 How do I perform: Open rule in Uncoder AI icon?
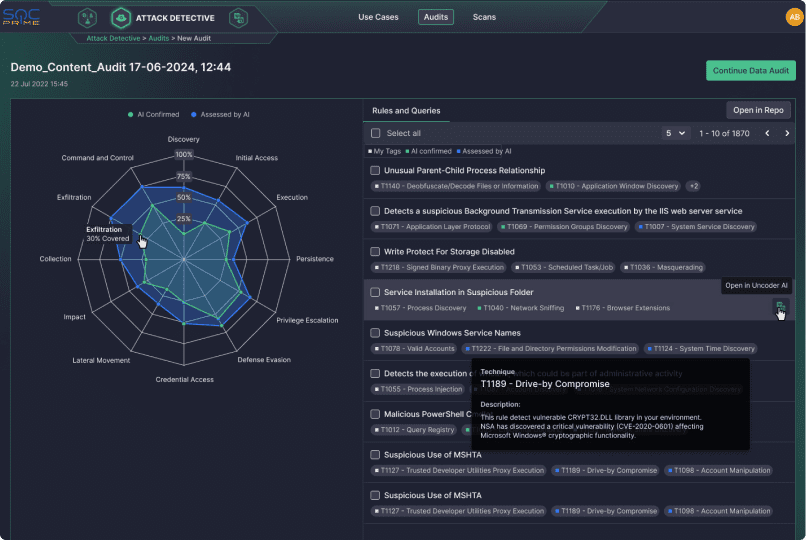tap(780, 308)
